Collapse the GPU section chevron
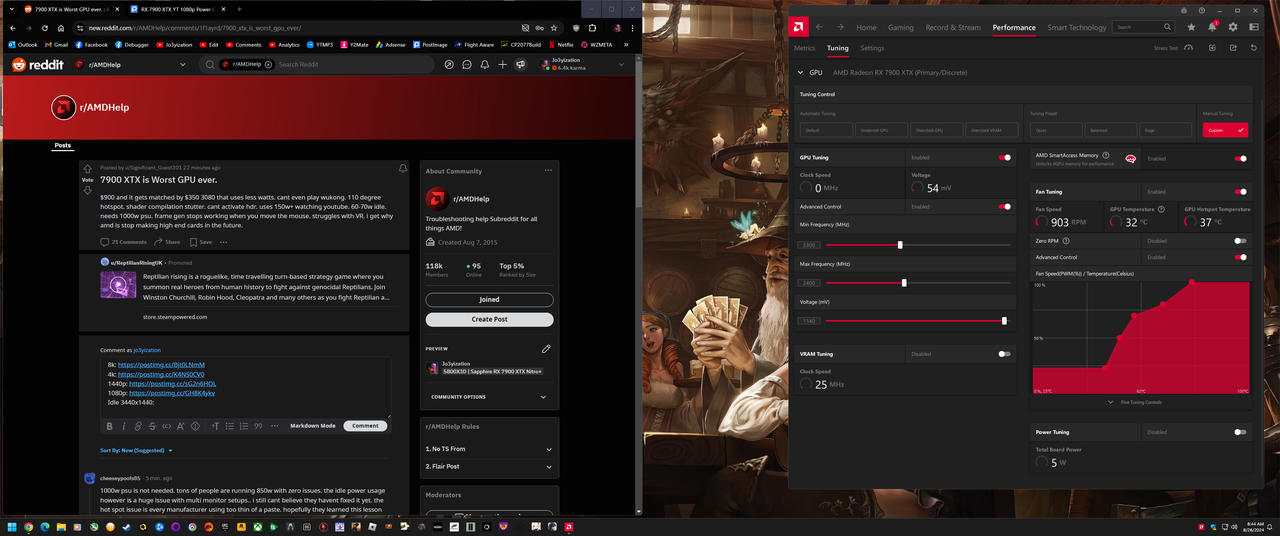 (x=800, y=73)
